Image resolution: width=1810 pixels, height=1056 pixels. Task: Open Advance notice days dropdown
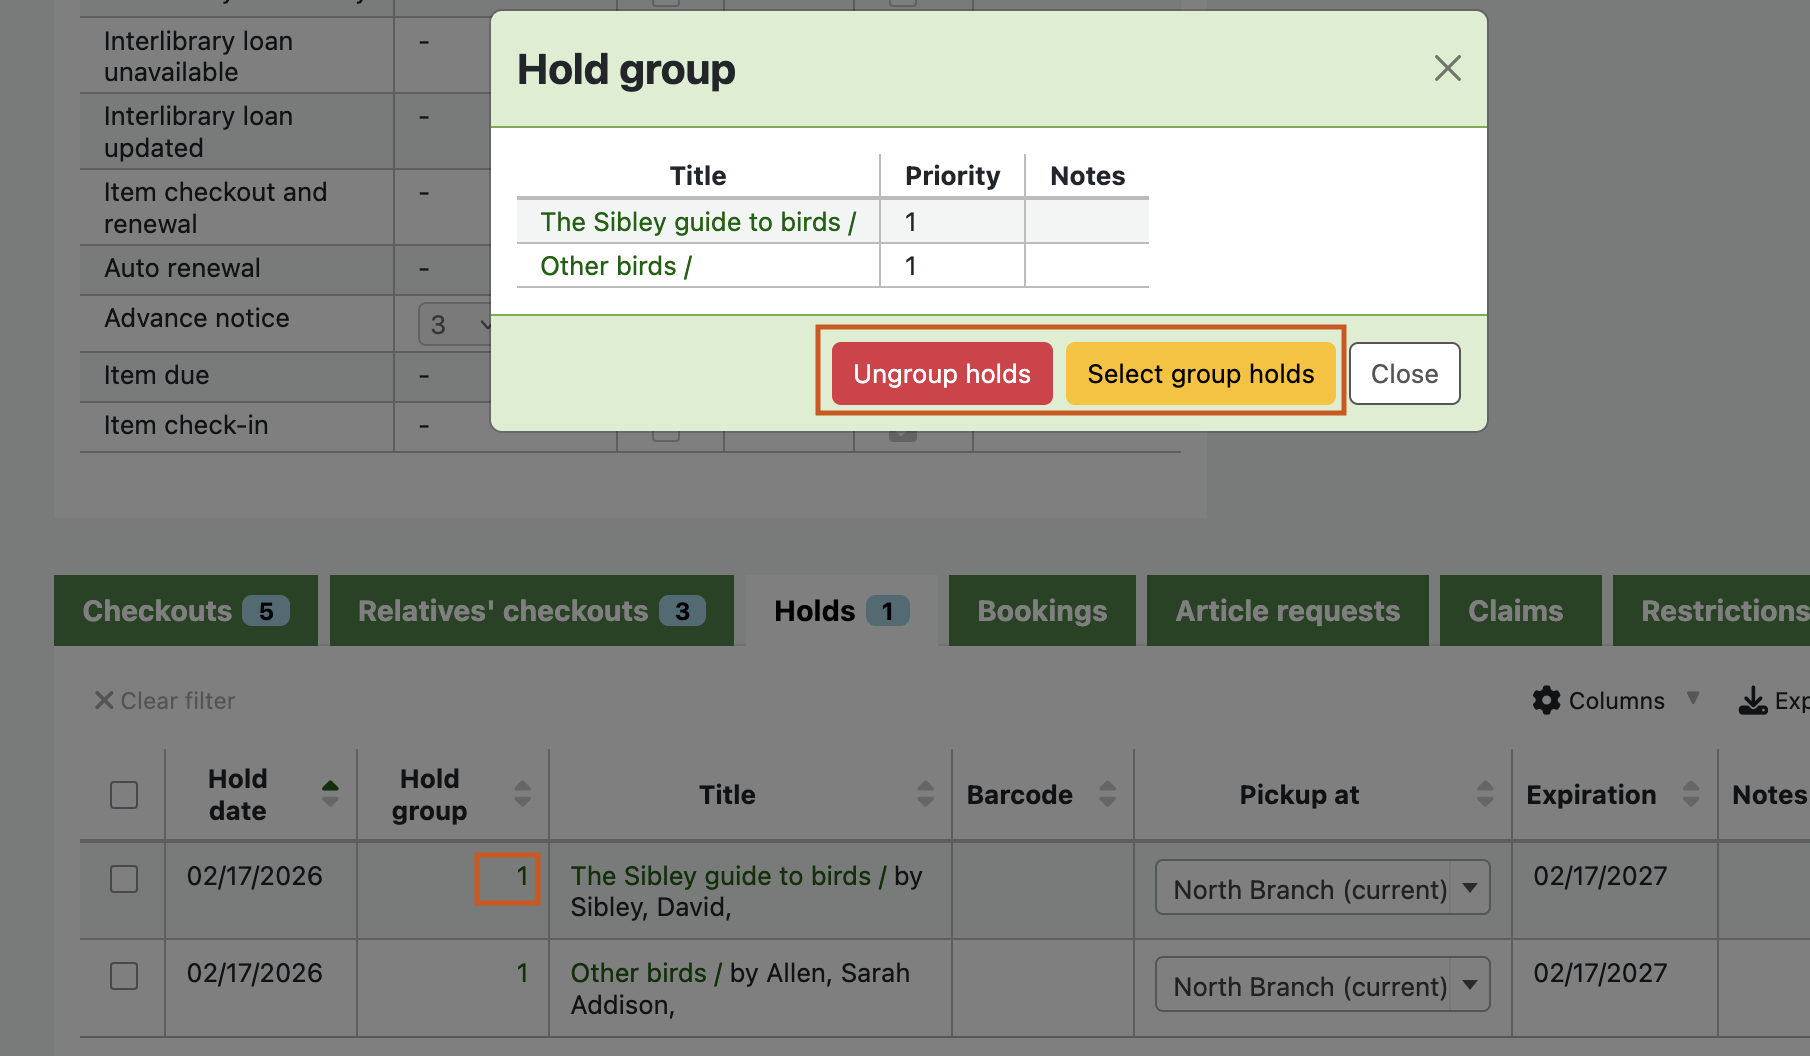[x=456, y=325]
